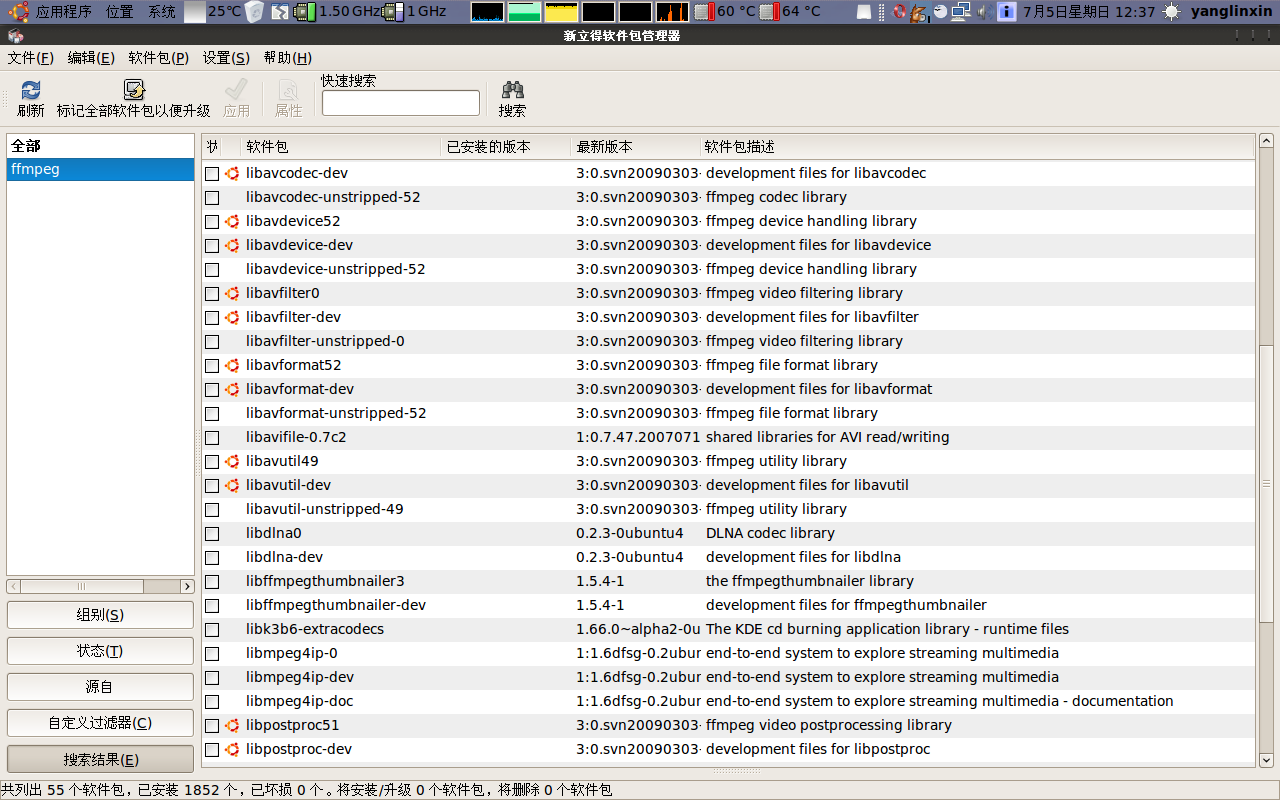Click the sun weather panel icon
Viewport: 1280px width, 800px height.
tap(1172, 12)
